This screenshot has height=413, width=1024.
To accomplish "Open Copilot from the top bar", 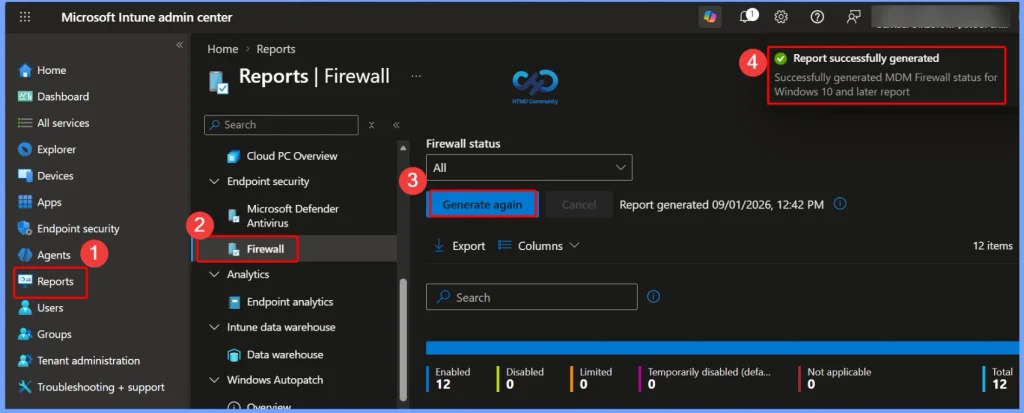I will pyautogui.click(x=710, y=18).
